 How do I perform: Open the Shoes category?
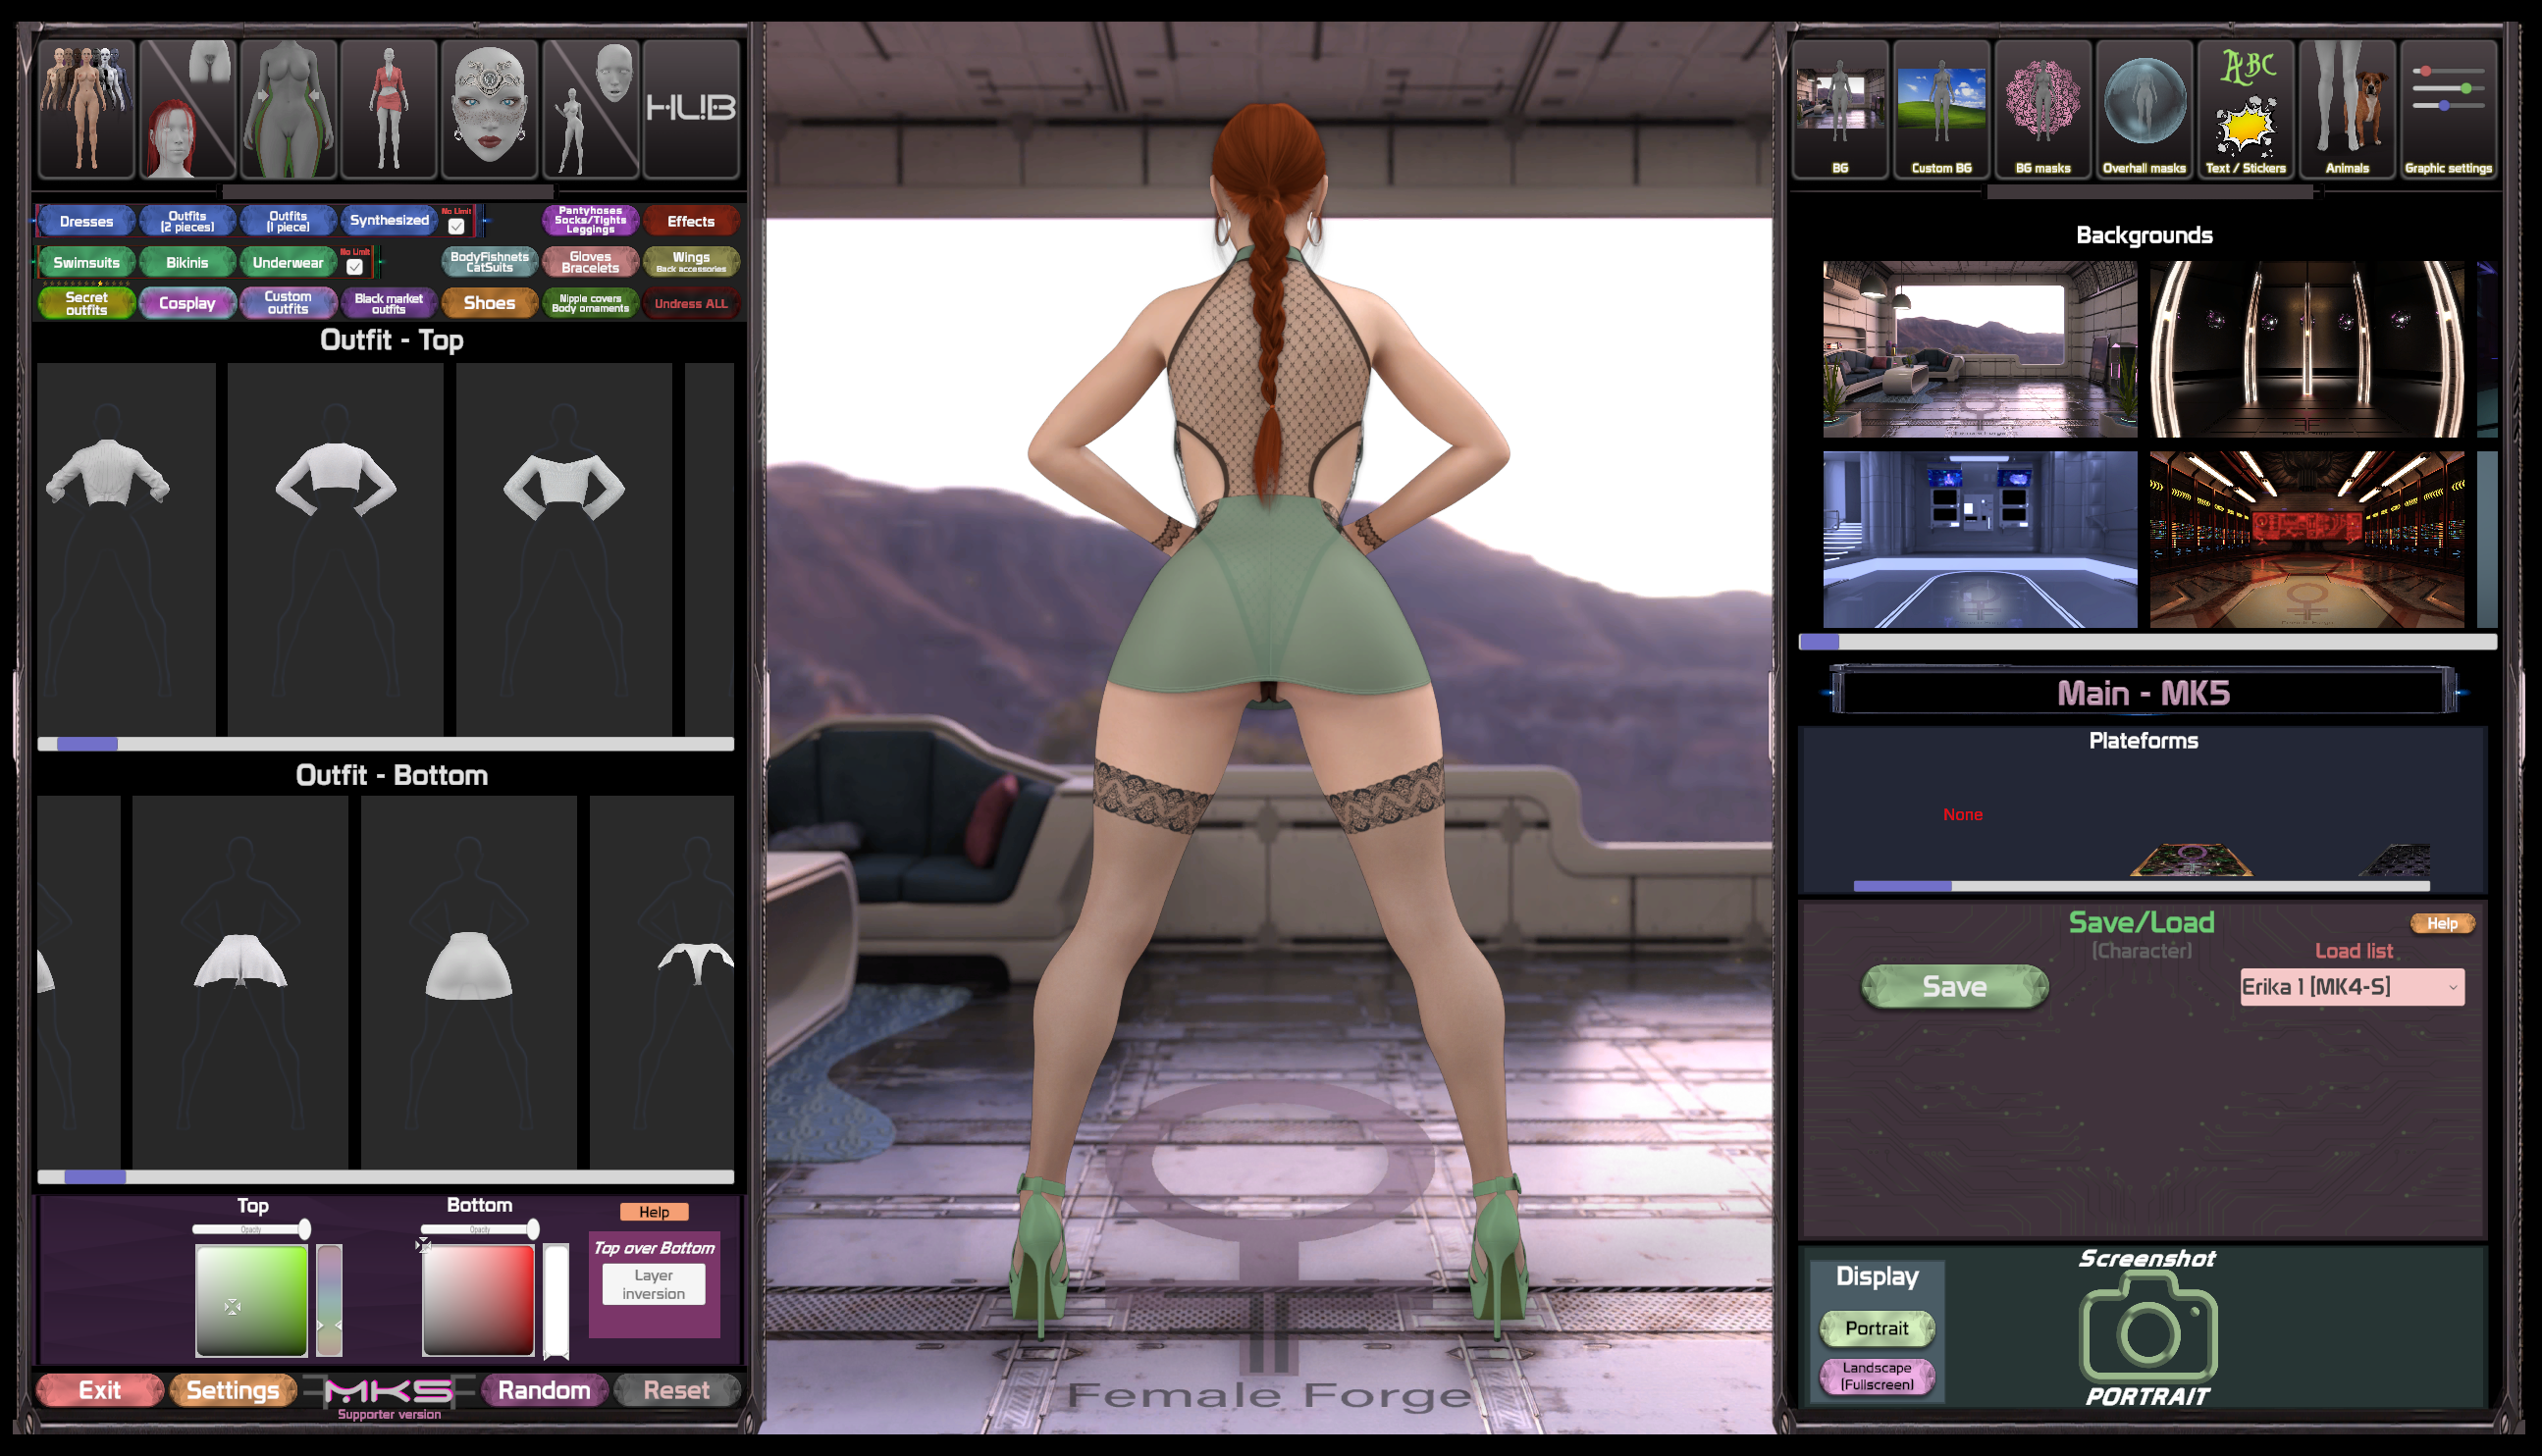[x=489, y=303]
